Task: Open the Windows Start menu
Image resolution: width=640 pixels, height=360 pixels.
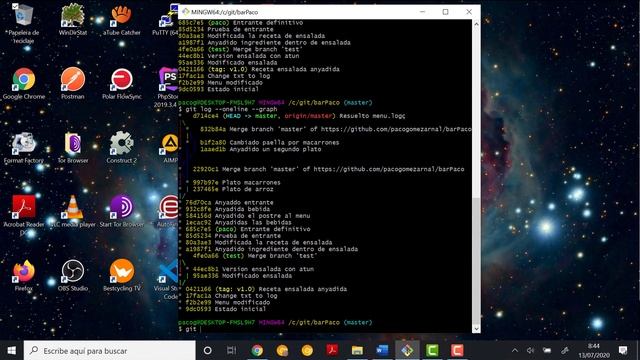Action: coord(12,350)
